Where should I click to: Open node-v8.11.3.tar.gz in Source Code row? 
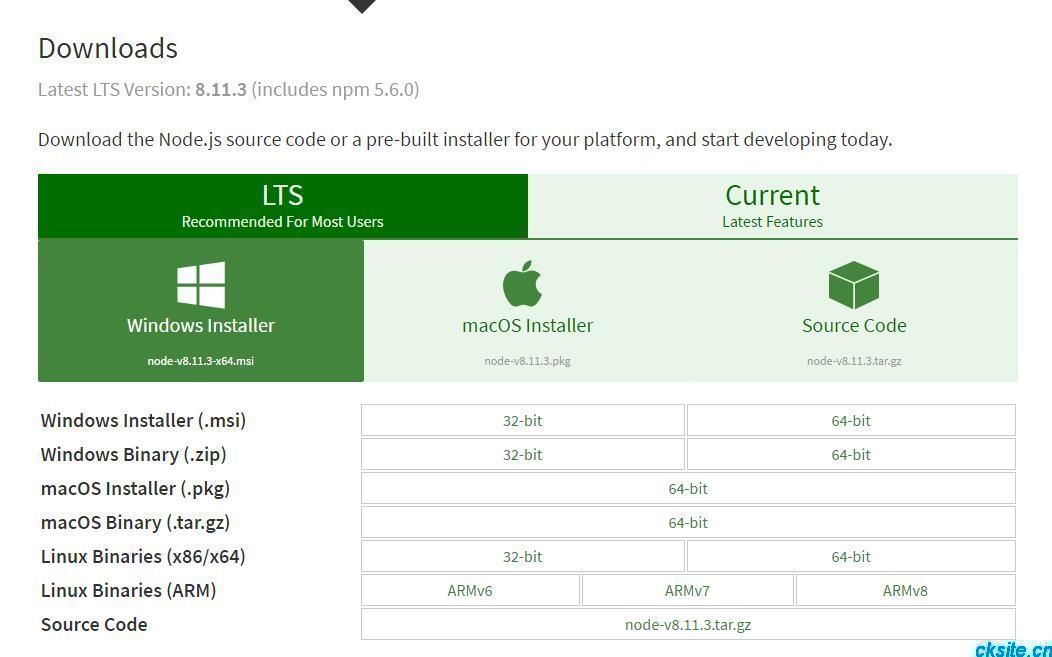coord(688,625)
